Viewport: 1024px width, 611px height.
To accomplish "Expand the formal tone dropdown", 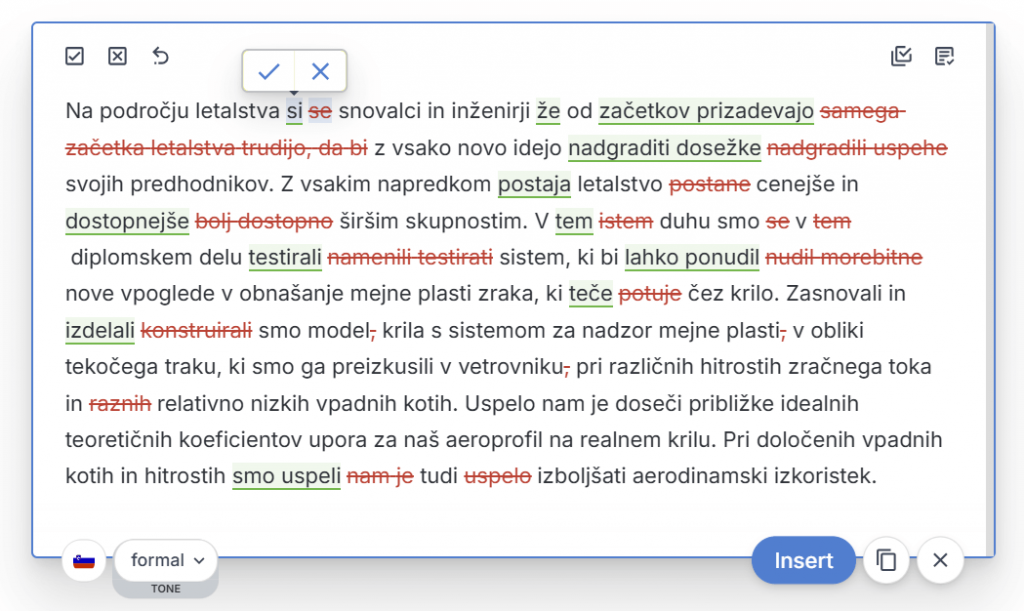I will point(165,560).
